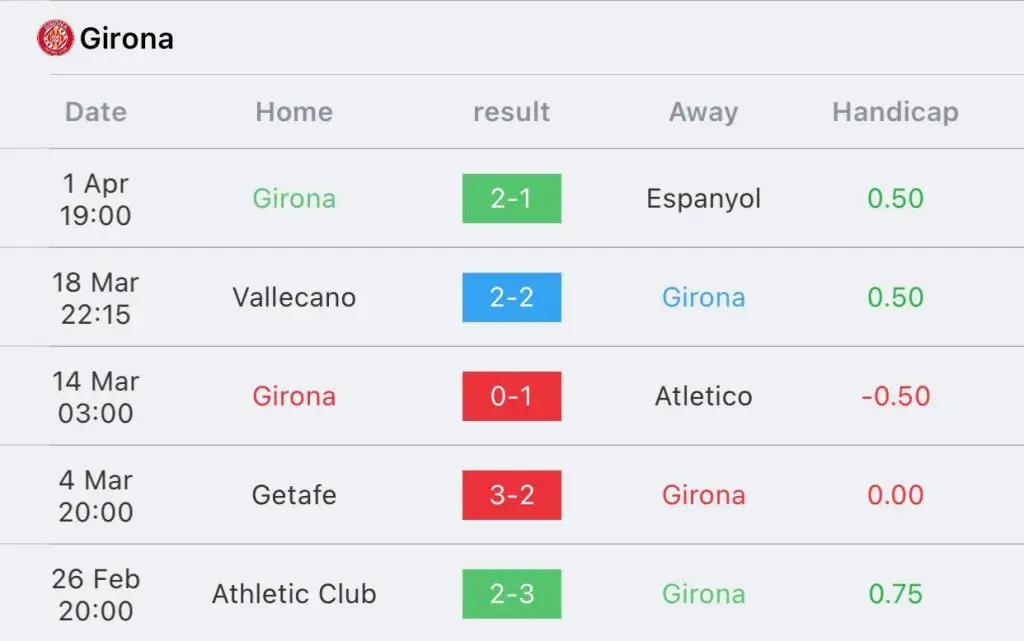Click the Athletic Club team name
Screen dimensions: 1024x641
pyautogui.click(x=294, y=594)
